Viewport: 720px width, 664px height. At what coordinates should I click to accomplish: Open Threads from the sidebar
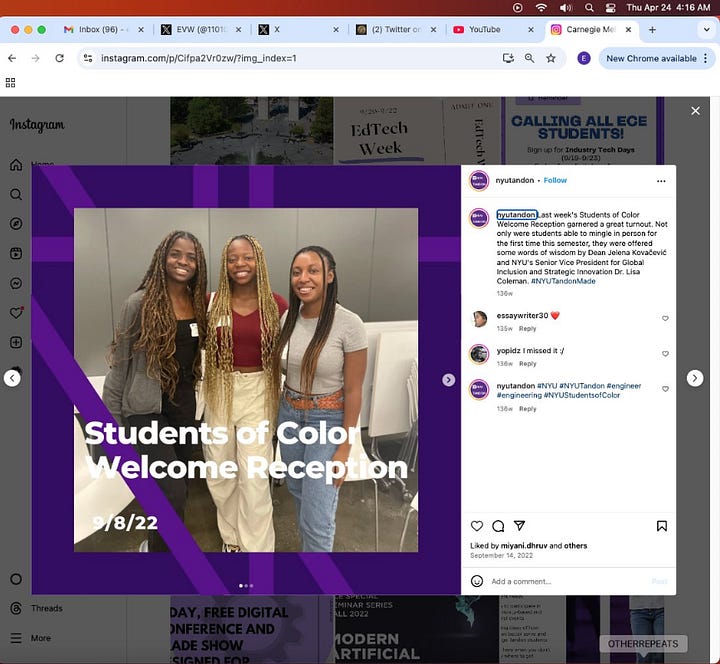click(x=36, y=608)
